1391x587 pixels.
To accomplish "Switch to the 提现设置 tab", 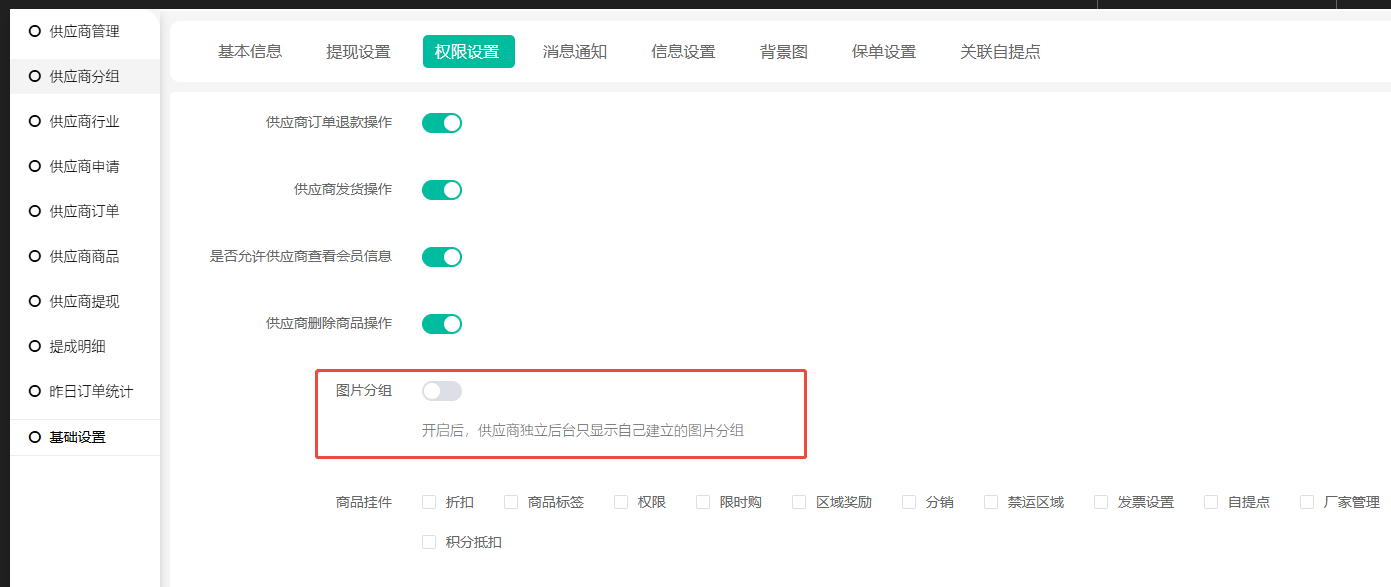I will [x=358, y=52].
